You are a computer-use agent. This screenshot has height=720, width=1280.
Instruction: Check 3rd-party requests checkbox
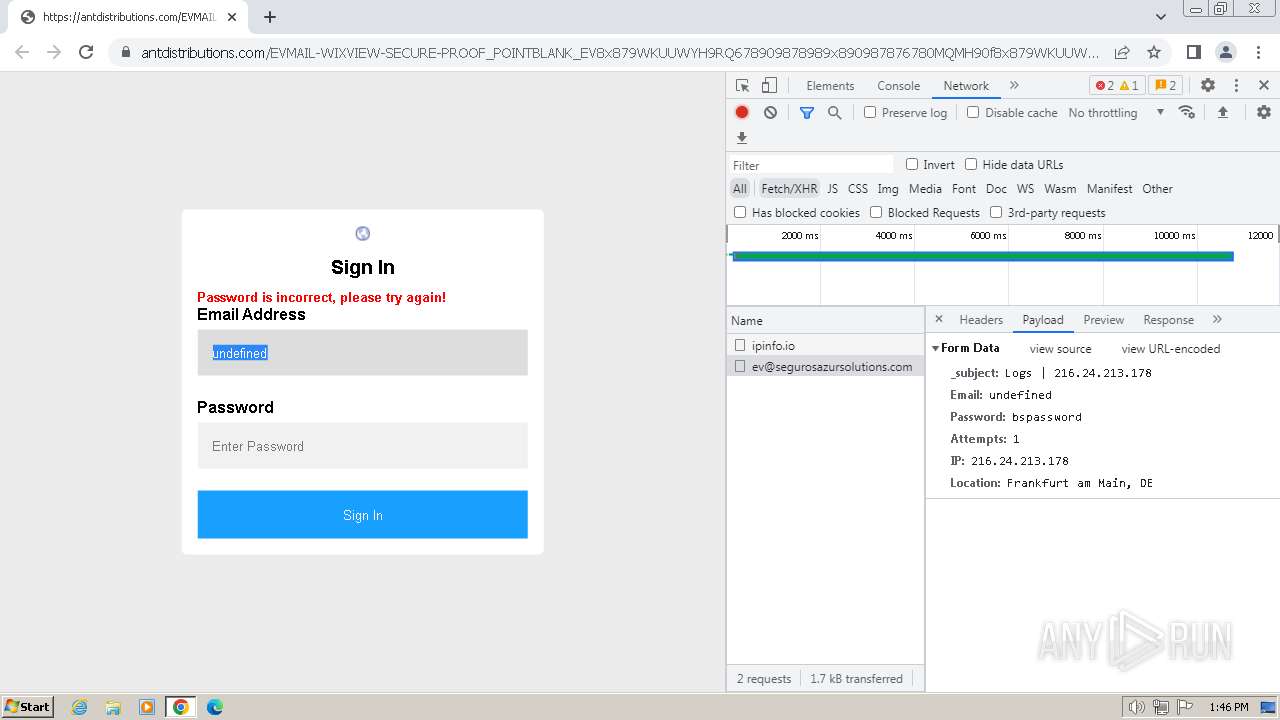(996, 212)
